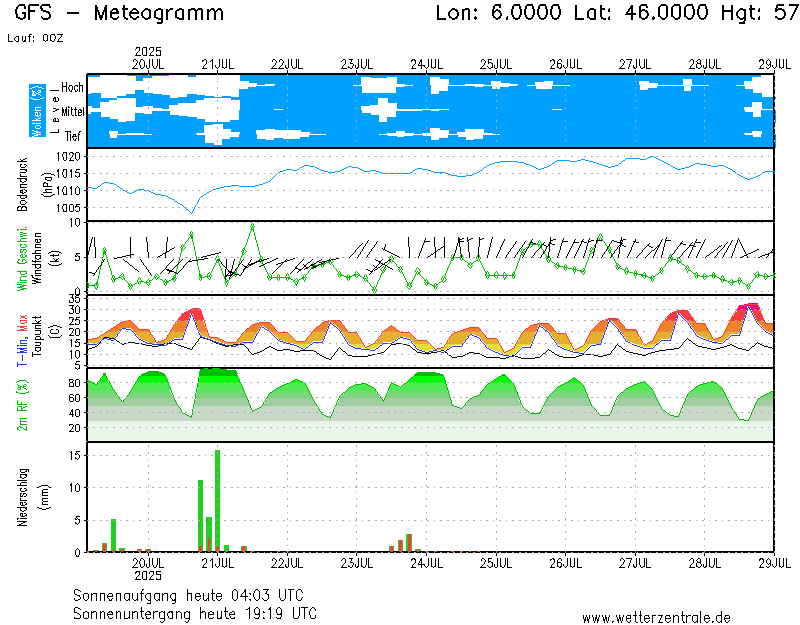800x625 pixels.
Task: Click '29JUL' on the bottom date axis
Action: (774, 564)
